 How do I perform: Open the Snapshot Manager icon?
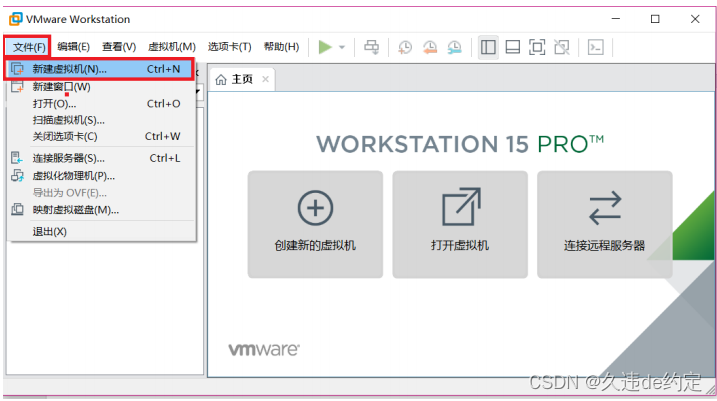454,47
